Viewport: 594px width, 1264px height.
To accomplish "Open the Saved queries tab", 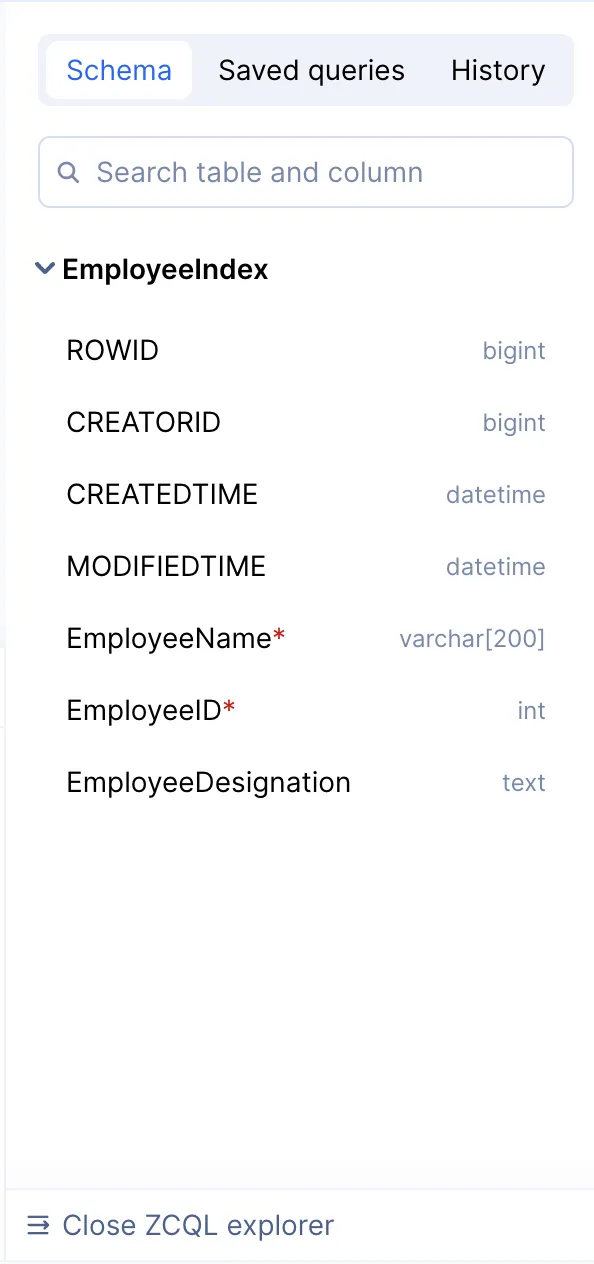I will click(x=312, y=70).
